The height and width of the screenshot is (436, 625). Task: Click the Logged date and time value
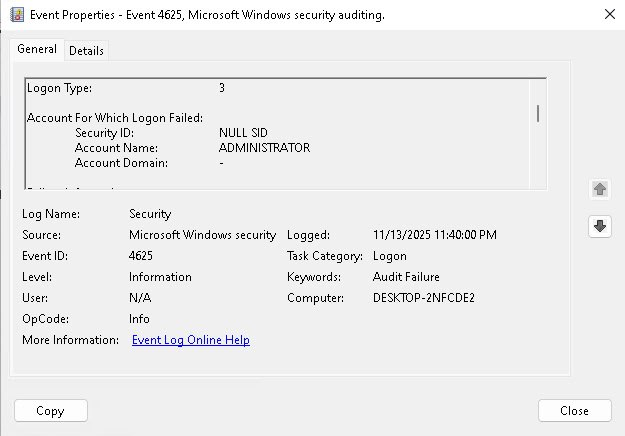[434, 235]
